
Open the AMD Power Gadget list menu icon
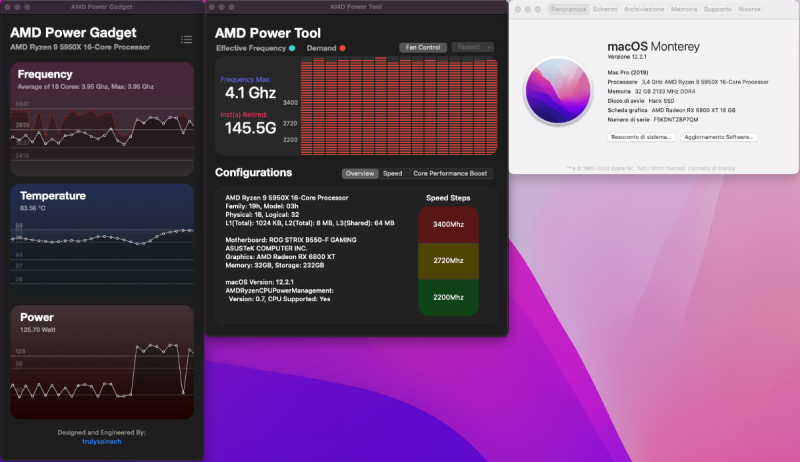tap(187, 40)
